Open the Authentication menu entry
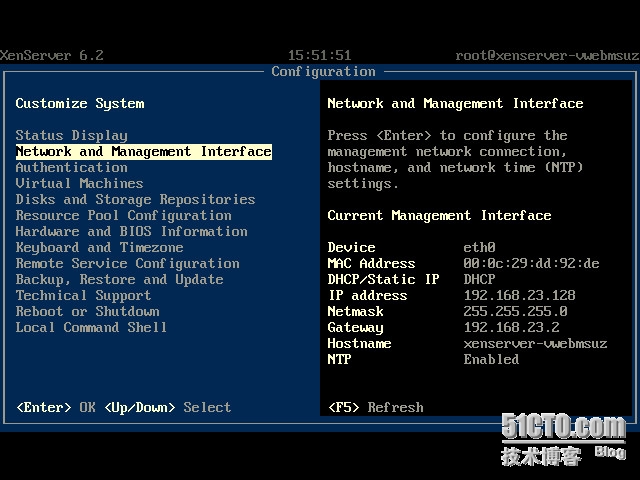This screenshot has width=640, height=480. tap(72, 167)
